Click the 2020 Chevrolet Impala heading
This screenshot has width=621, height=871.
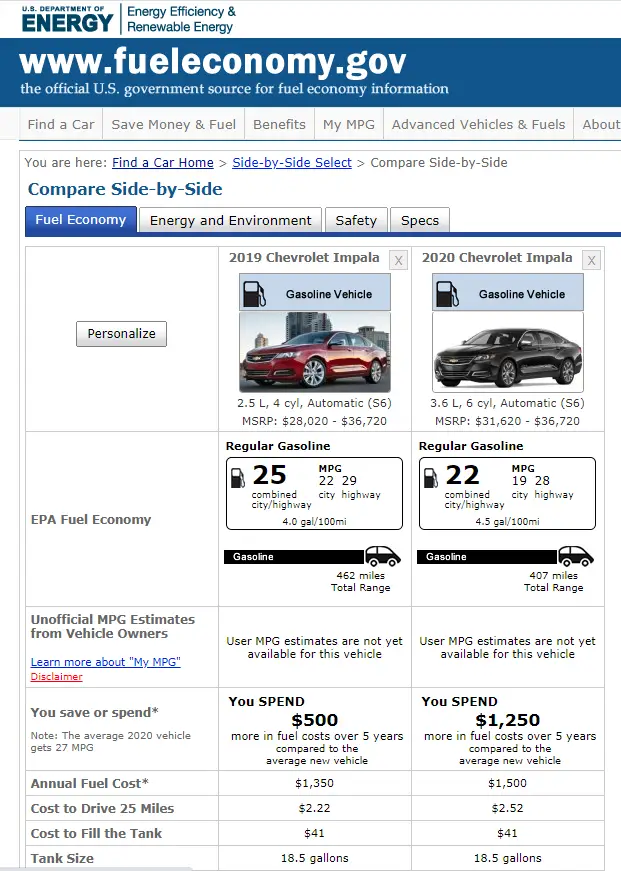point(497,258)
